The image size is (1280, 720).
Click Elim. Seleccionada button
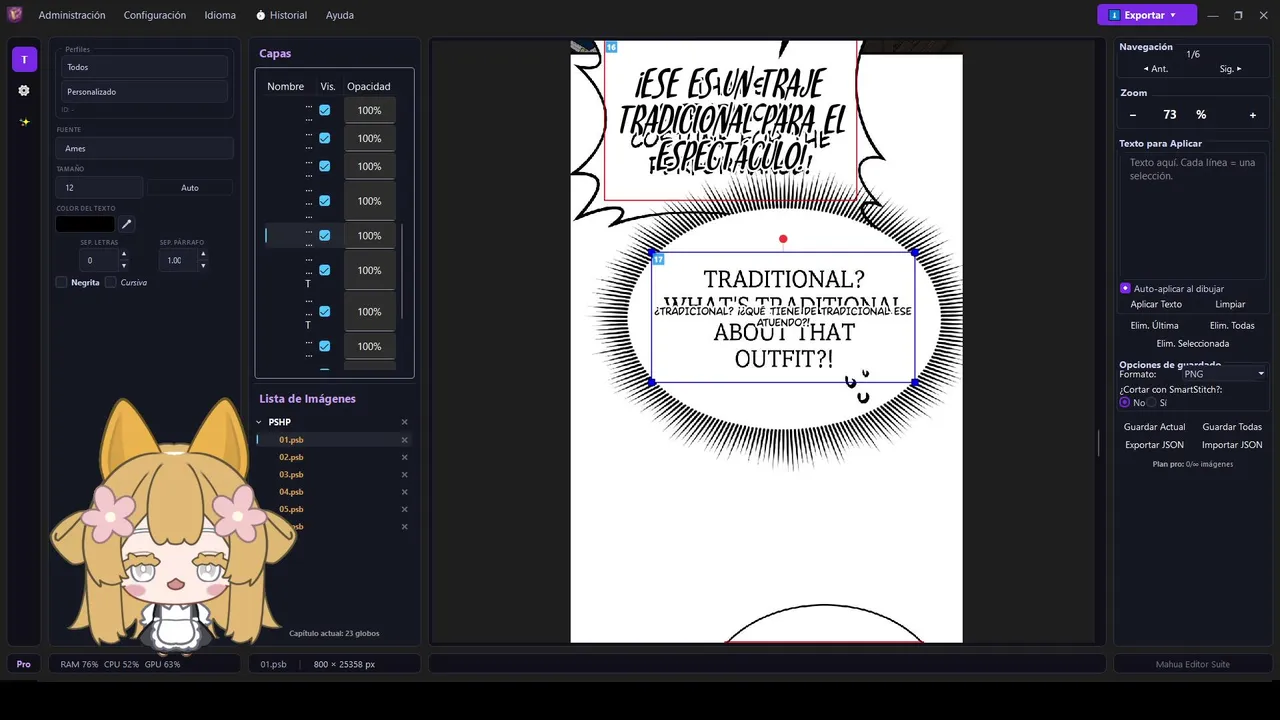(1193, 343)
